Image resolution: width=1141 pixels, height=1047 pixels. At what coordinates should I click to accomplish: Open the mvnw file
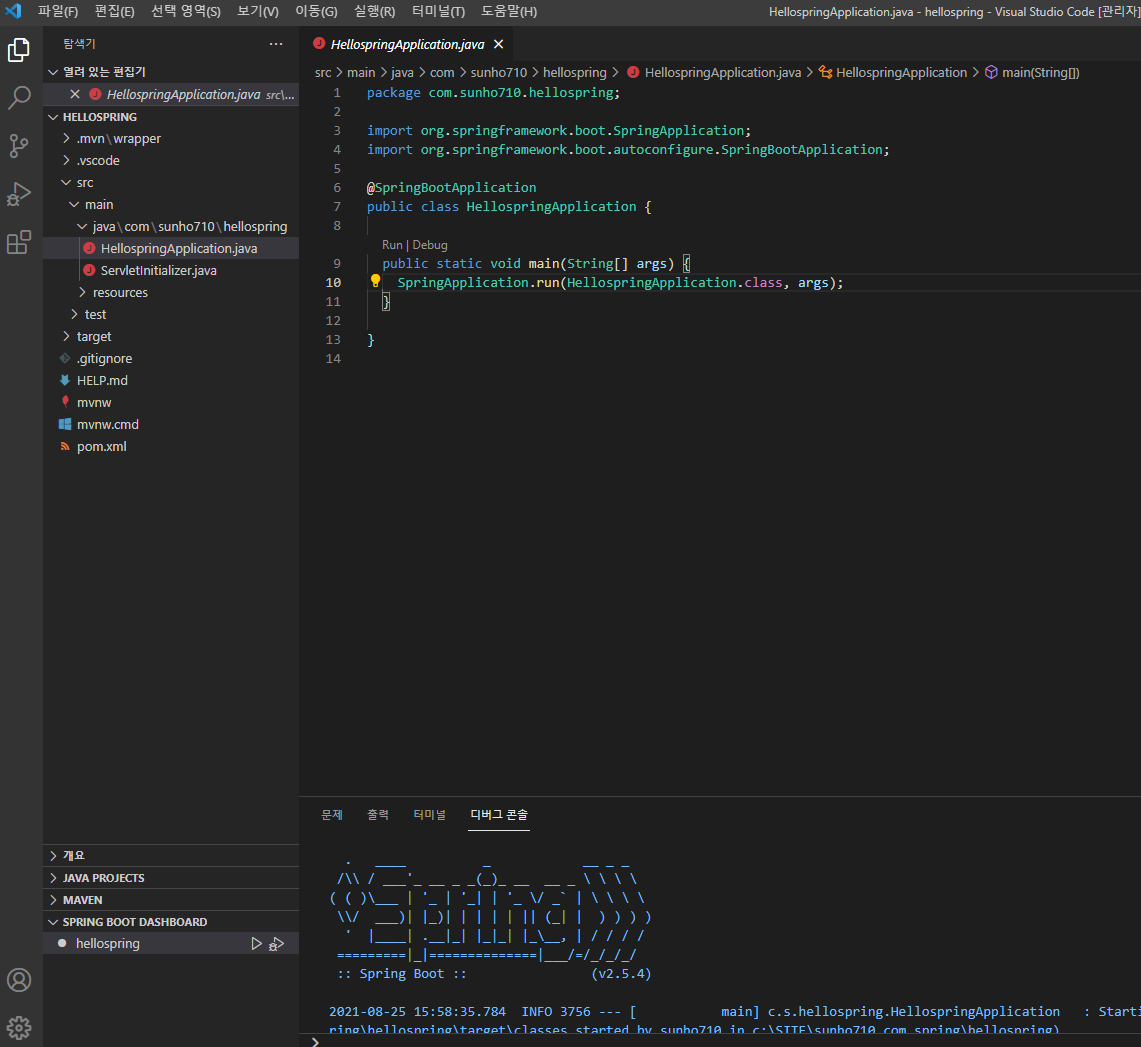(x=94, y=402)
